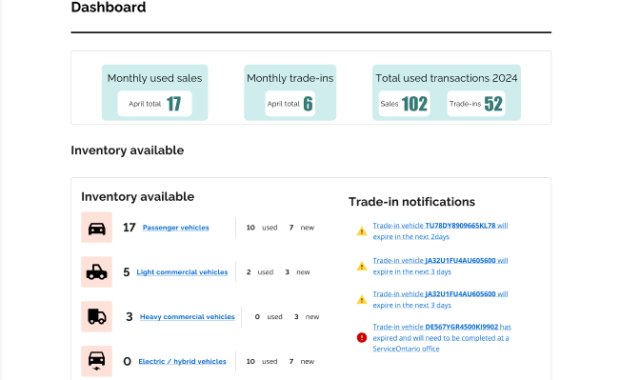Click the warning icon of the third trade-in notification
Screen dimensions: 620x380
coord(362,300)
